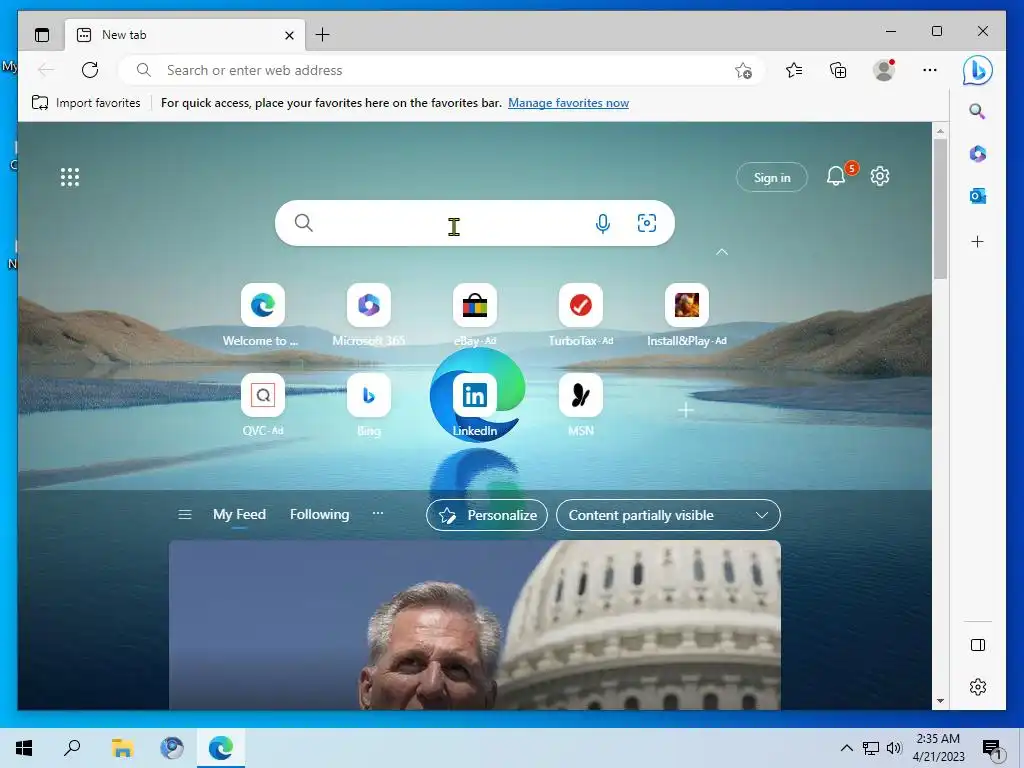
Task: Open page settings gear icon
Action: pos(880,176)
